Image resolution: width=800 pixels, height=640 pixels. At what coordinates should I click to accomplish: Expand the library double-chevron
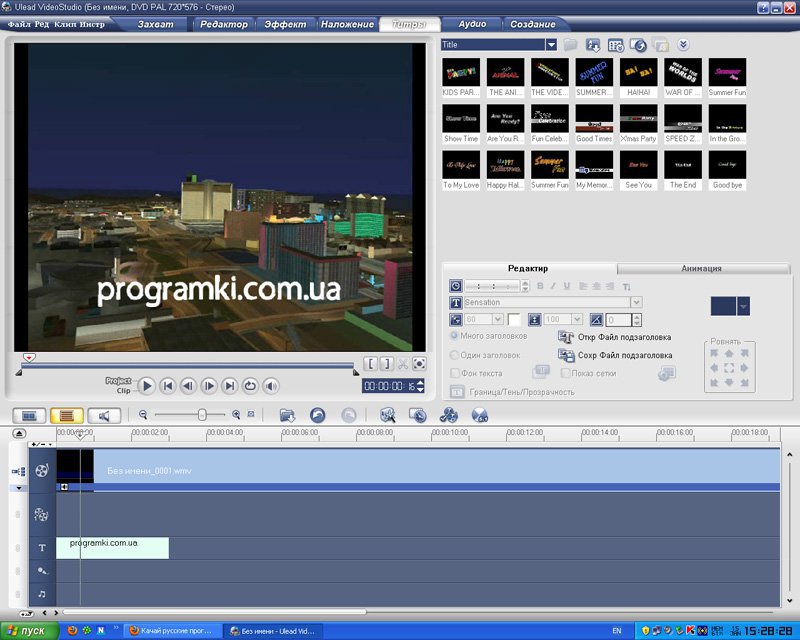coord(683,45)
